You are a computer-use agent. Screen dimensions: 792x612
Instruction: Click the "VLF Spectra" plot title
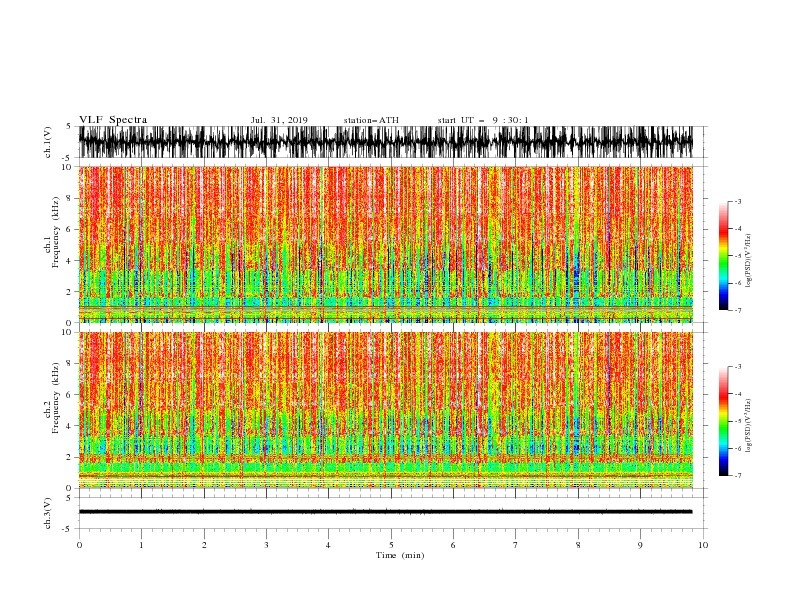tap(113, 120)
